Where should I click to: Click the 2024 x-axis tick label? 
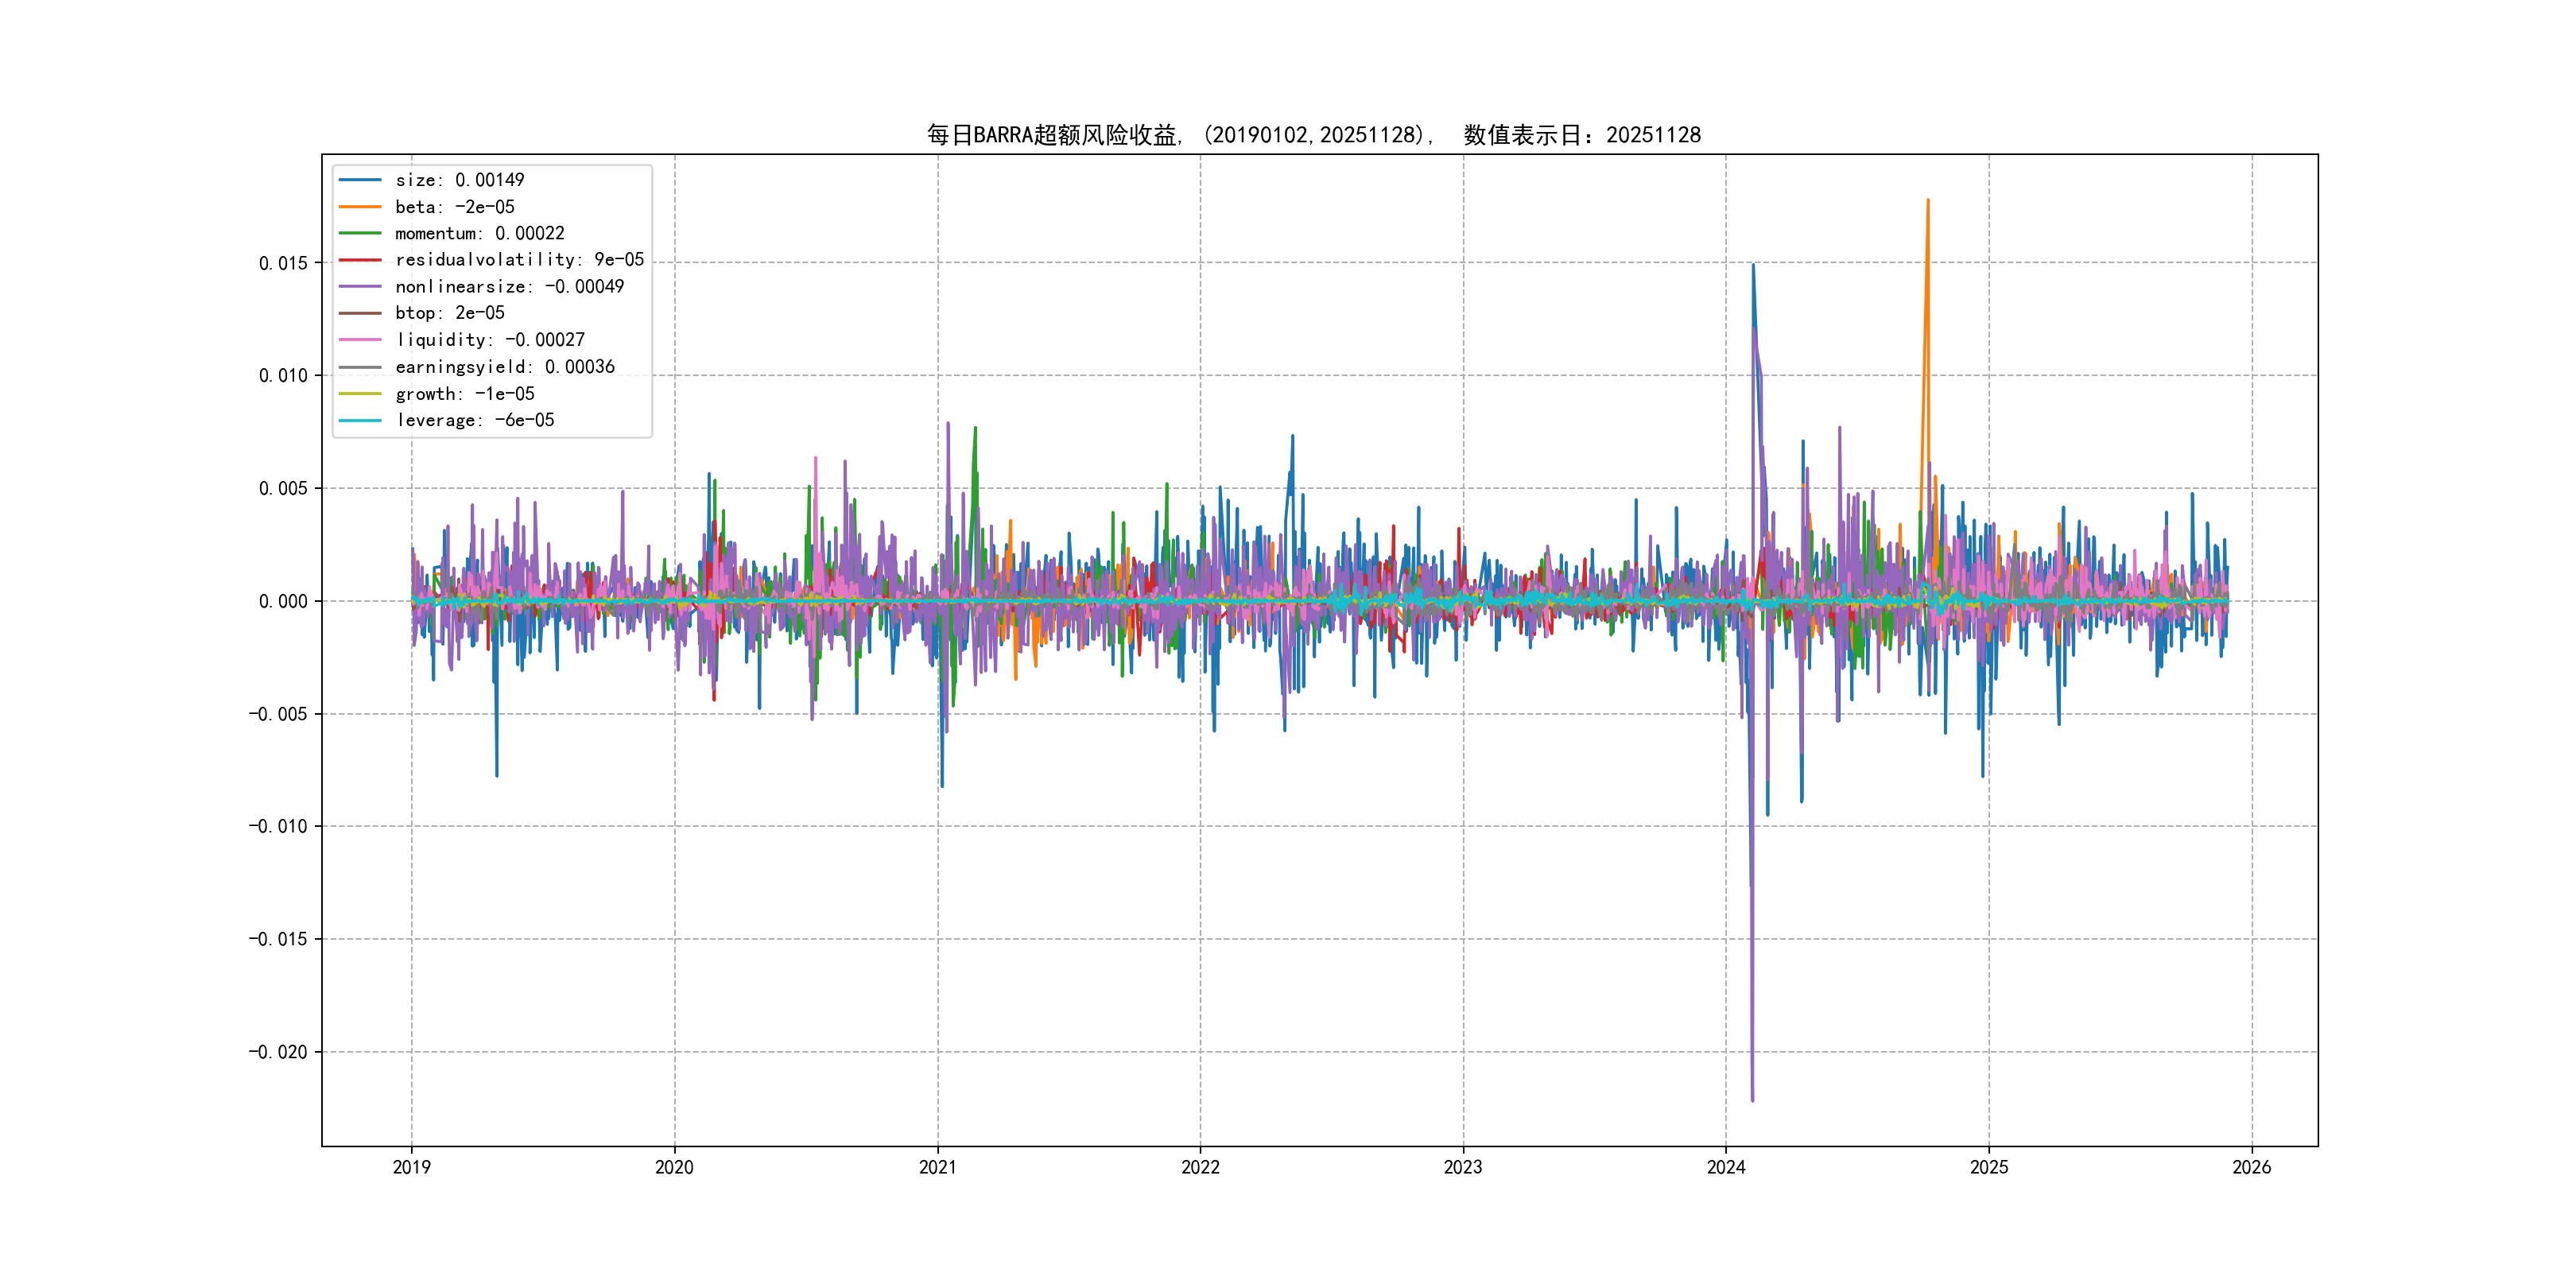(1726, 1167)
